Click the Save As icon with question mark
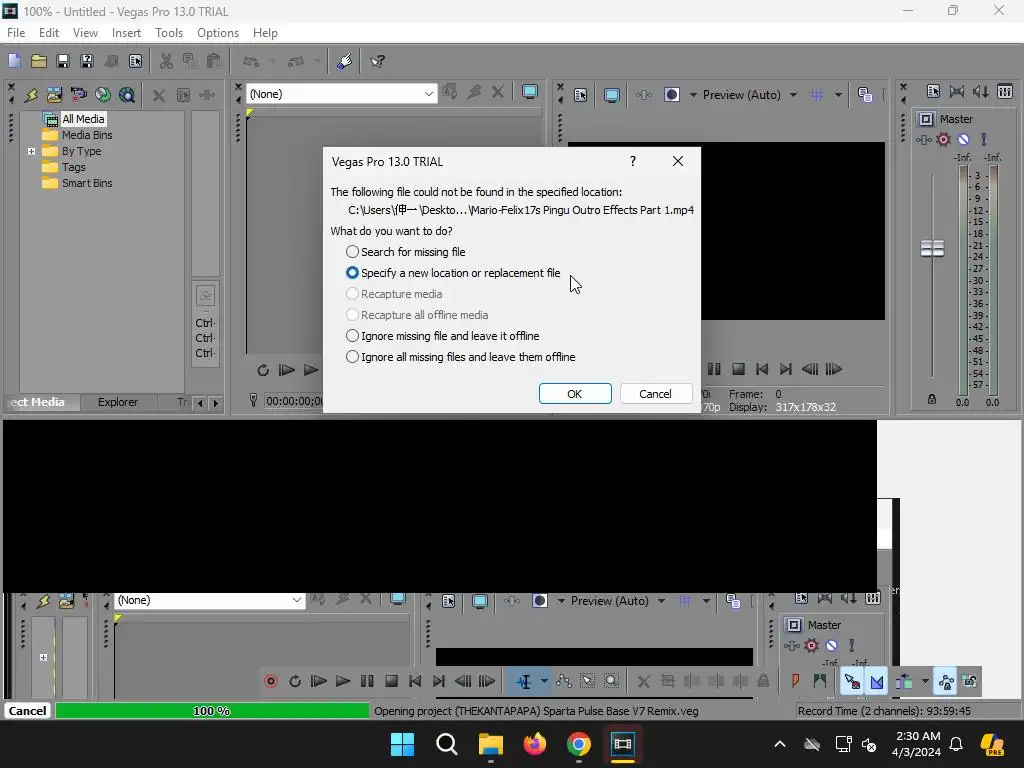The width and height of the screenshot is (1024, 768). click(87, 61)
